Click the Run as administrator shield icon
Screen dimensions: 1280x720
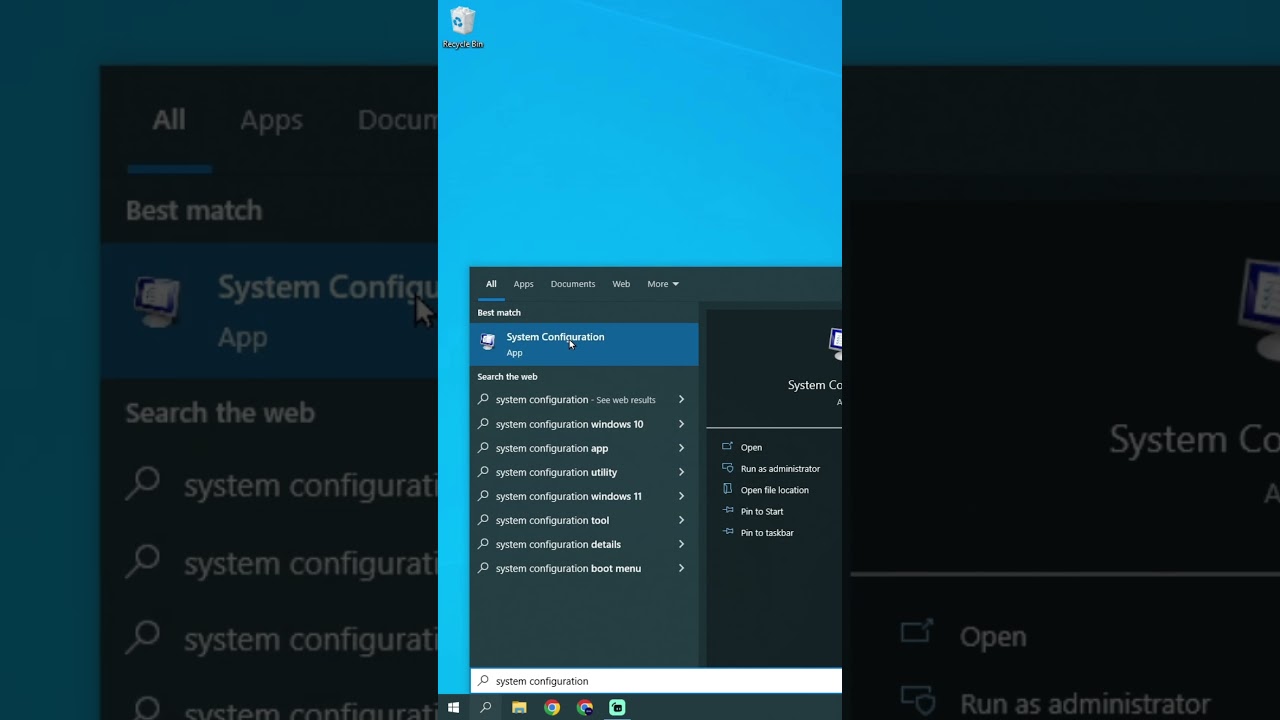coord(727,468)
